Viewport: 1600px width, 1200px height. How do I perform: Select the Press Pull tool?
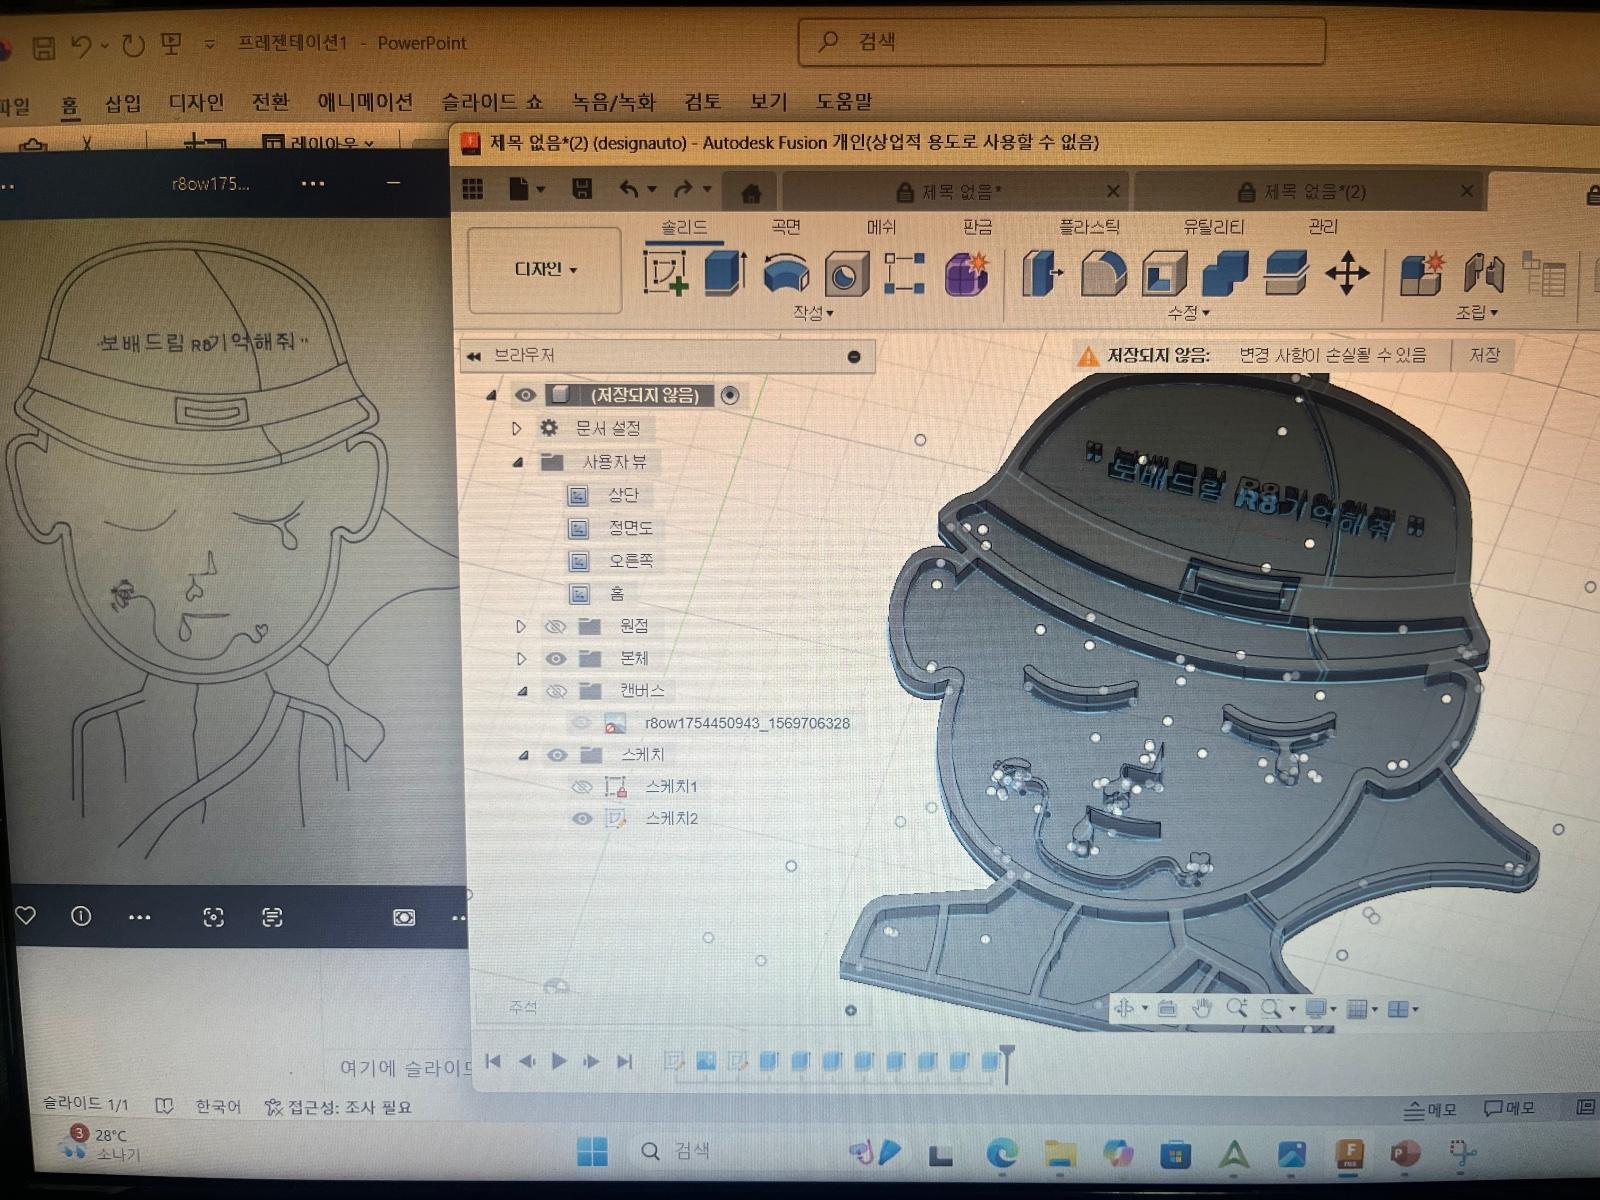click(x=1042, y=273)
